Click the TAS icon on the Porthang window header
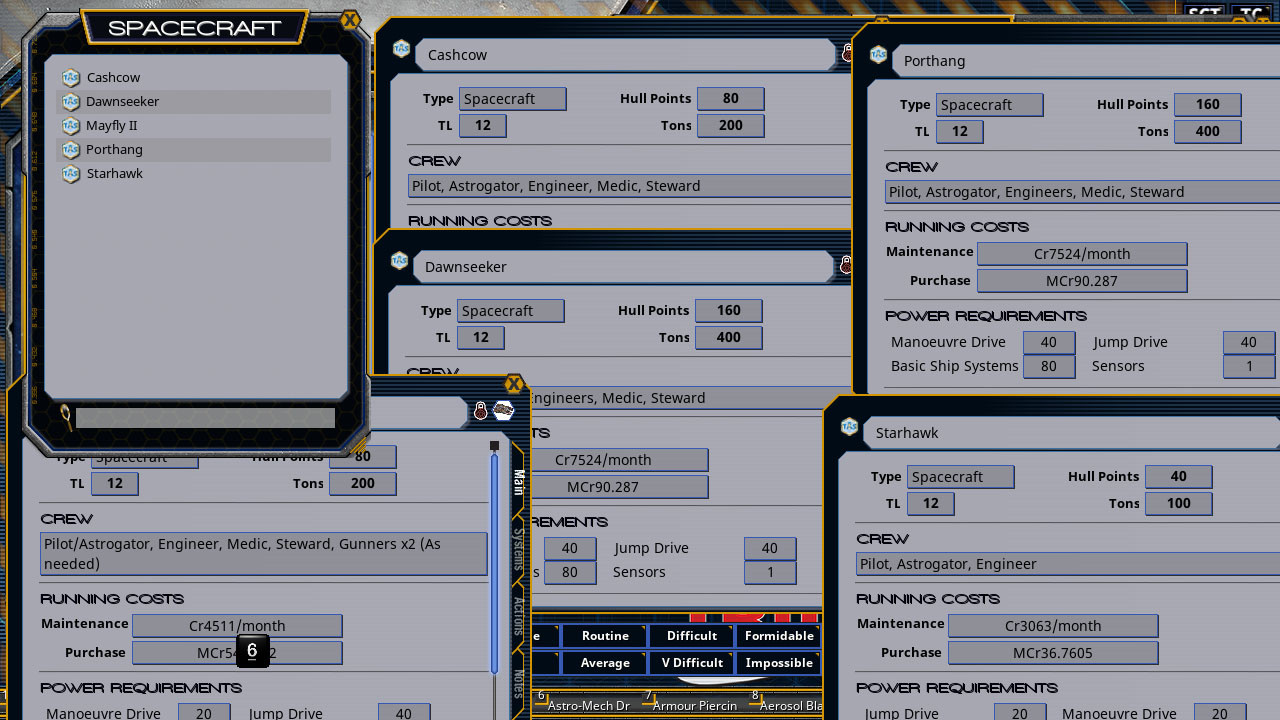 (x=878, y=56)
